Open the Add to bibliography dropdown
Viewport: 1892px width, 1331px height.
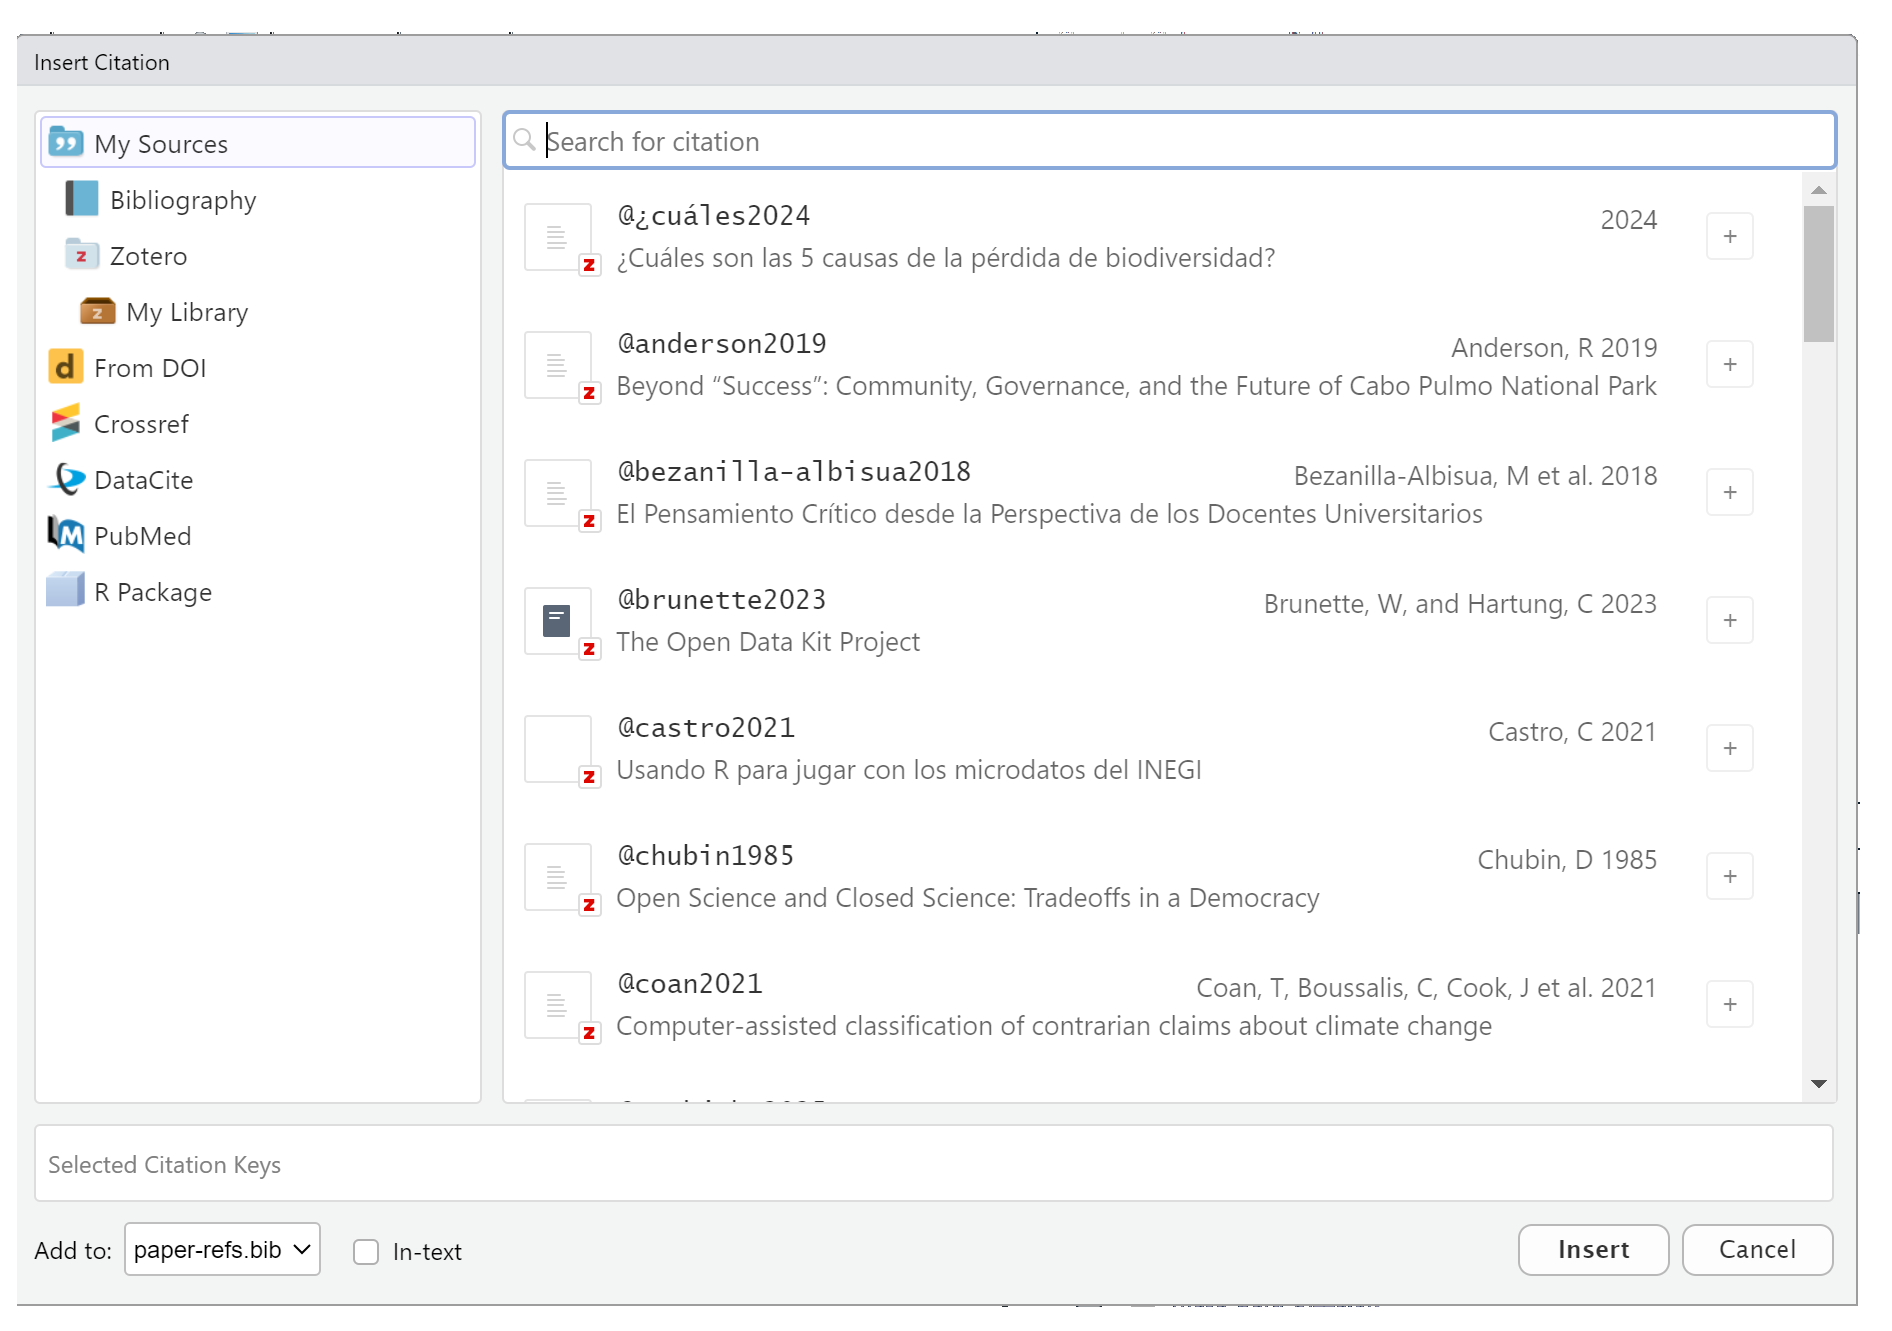[222, 1250]
